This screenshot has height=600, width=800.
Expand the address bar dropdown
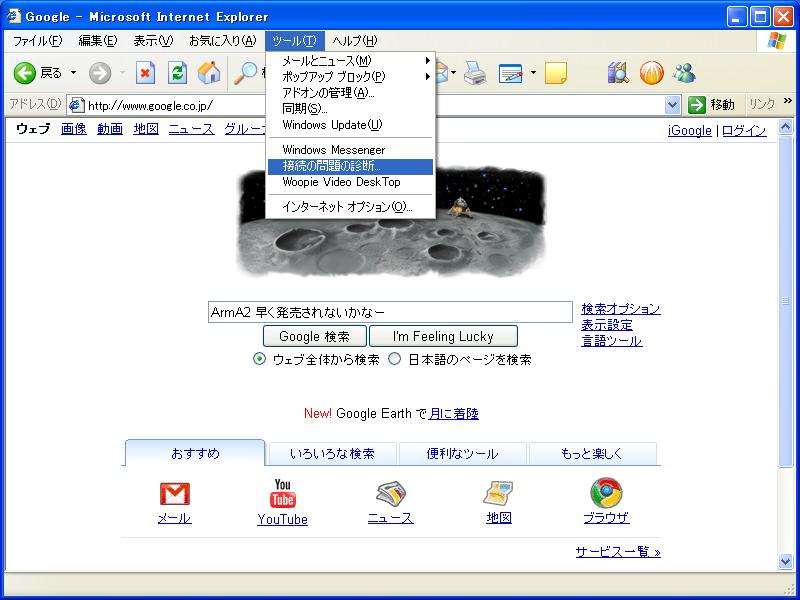672,106
